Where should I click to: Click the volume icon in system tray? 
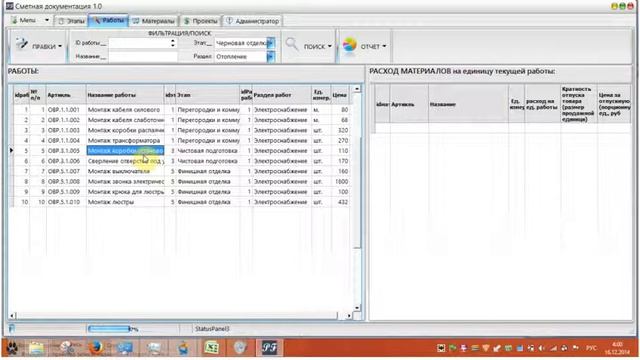pyautogui.click(x=541, y=348)
